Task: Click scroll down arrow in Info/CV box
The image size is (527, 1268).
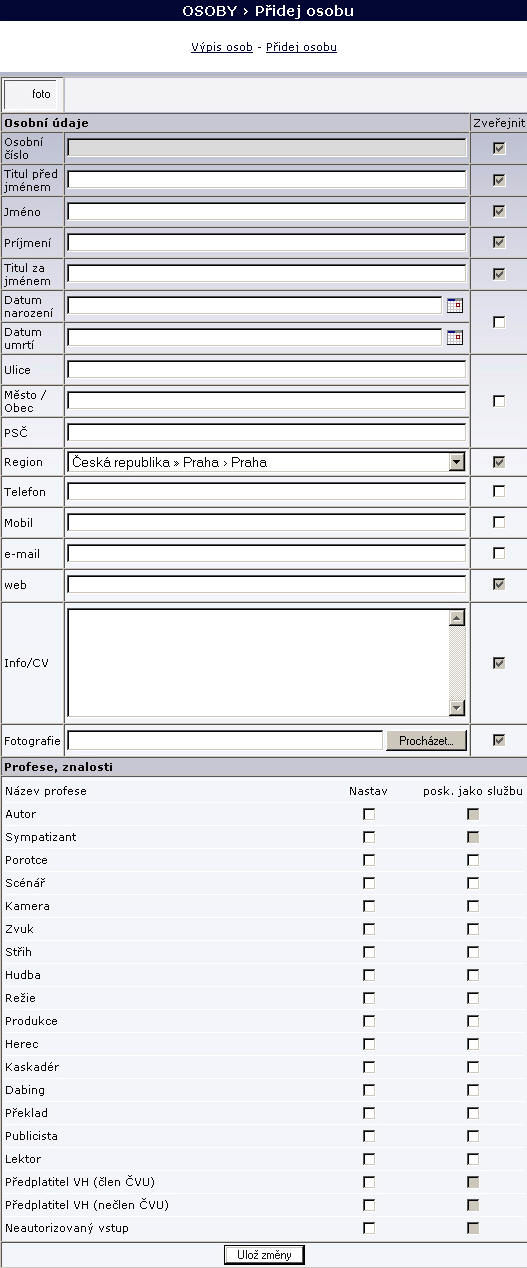Action: coord(457,707)
